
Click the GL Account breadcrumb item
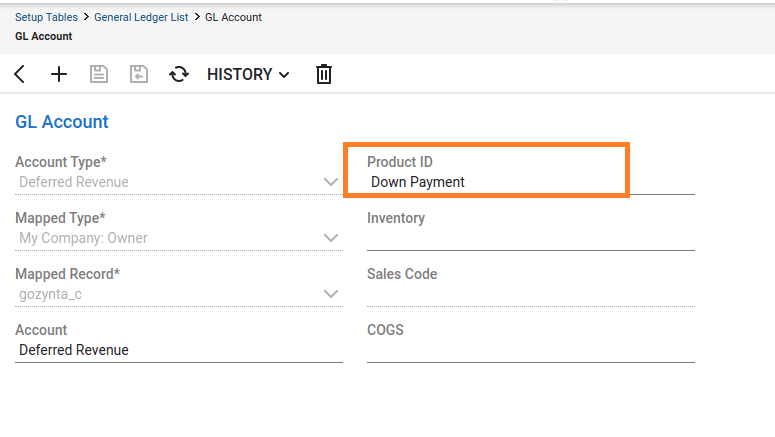(233, 17)
